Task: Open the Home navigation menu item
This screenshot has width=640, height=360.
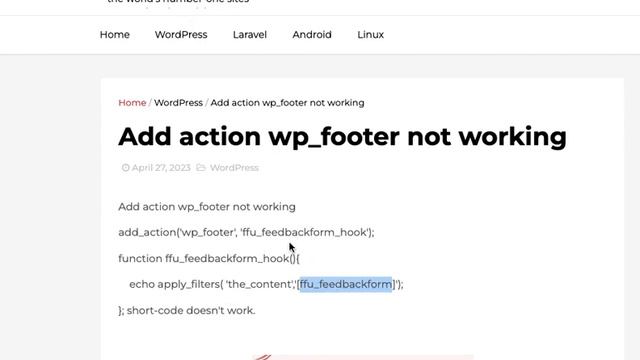Action: [x=115, y=35]
